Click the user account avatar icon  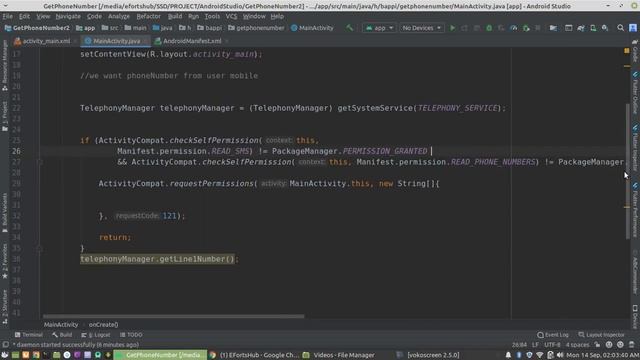(x=633, y=28)
